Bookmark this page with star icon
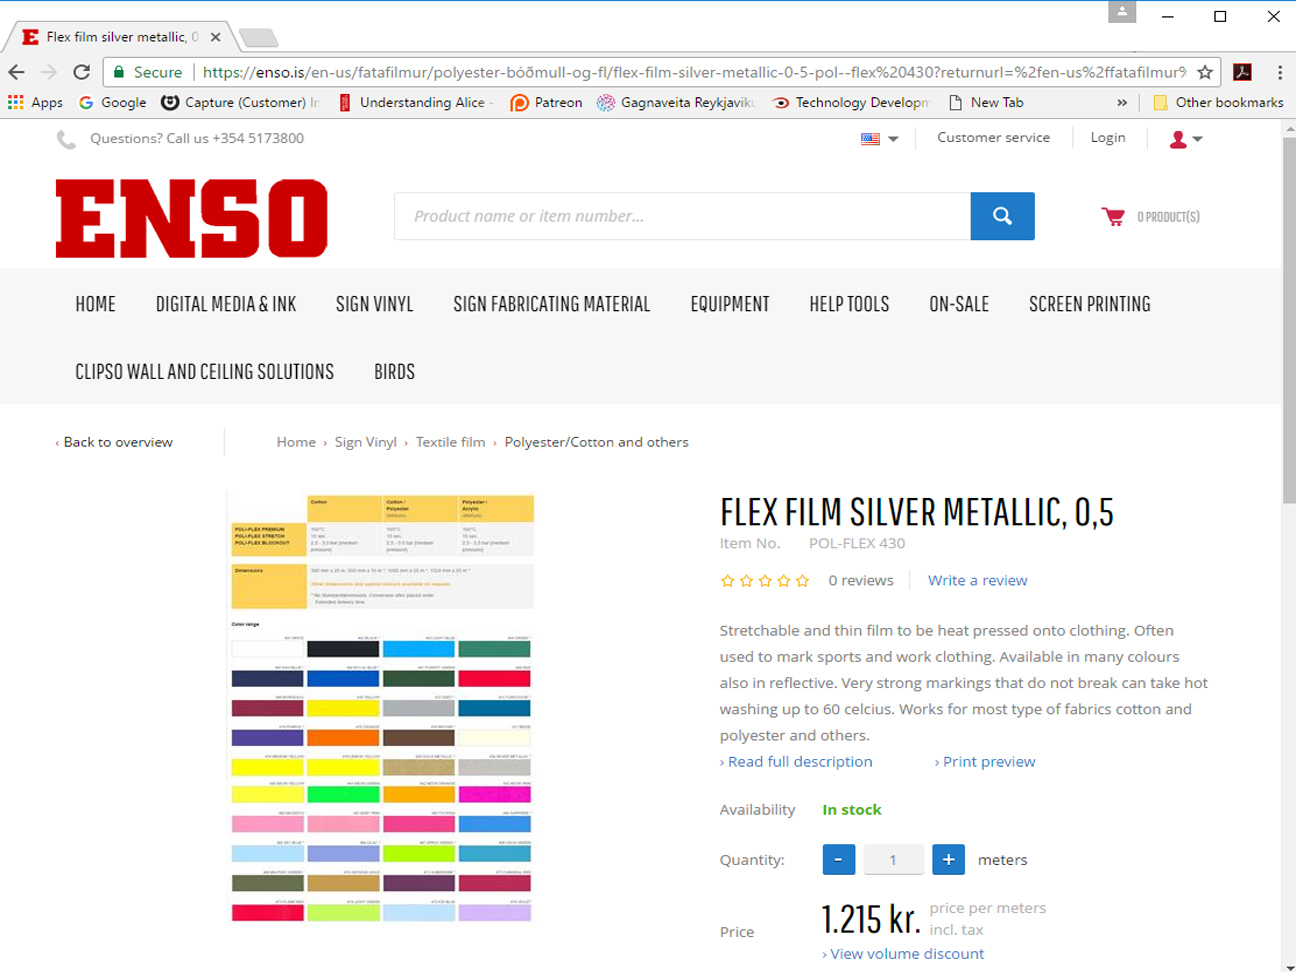This screenshot has width=1296, height=972. coord(1205,72)
